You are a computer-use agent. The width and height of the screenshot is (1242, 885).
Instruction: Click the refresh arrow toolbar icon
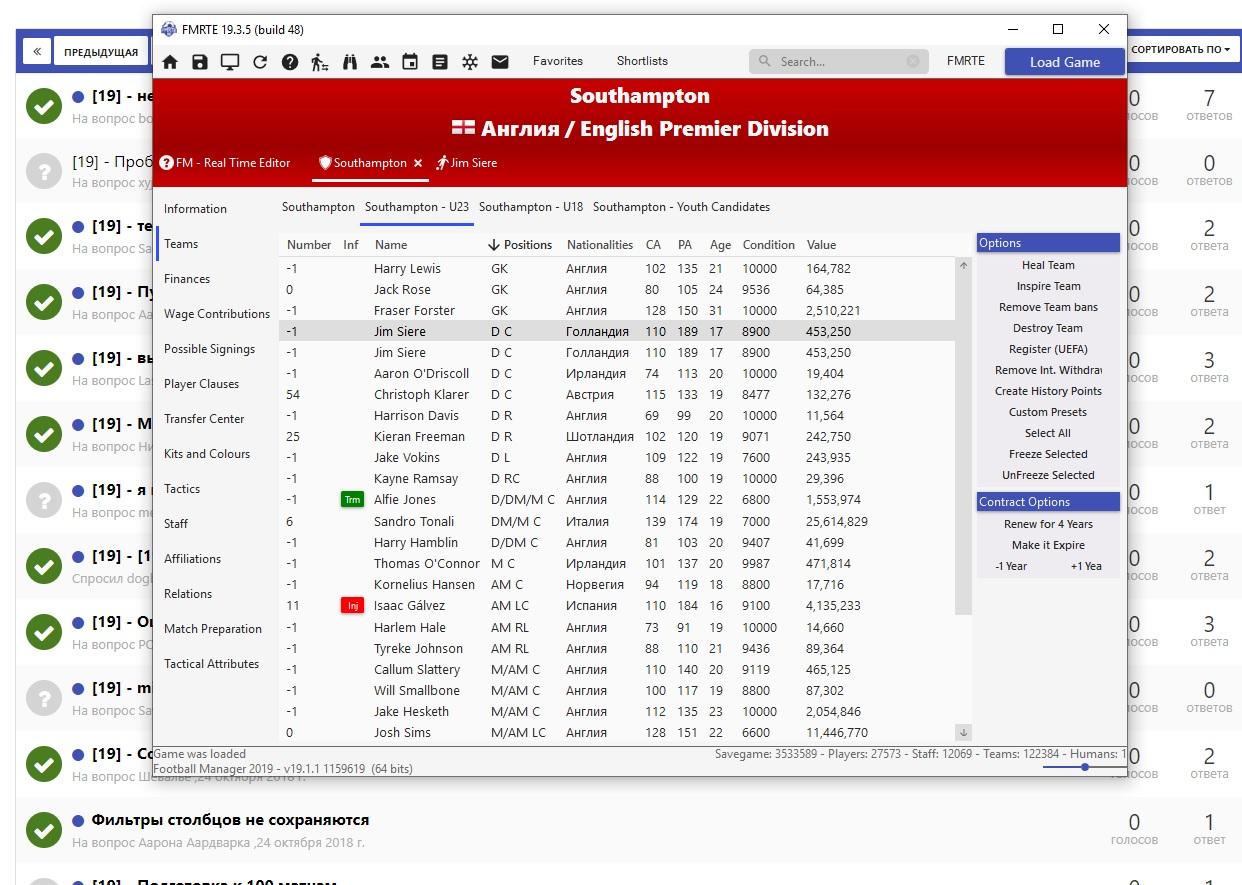point(260,62)
